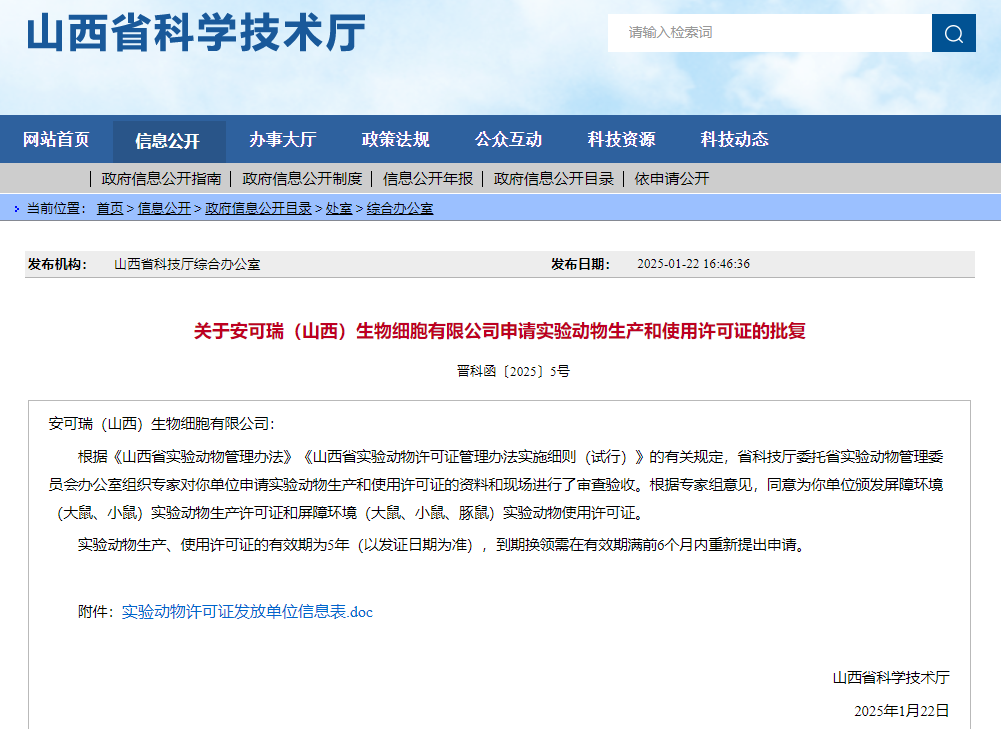Click 综合办公室 breadcrumb link
This screenshot has width=1001, height=729.
[400, 209]
